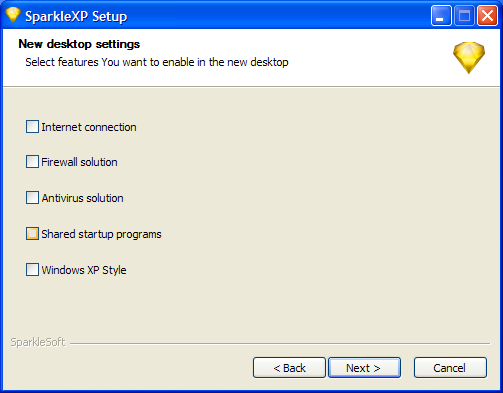Image resolution: width=503 pixels, height=393 pixels.
Task: Click the SparkleXP diamond icon in title bar
Action: pos(13,15)
